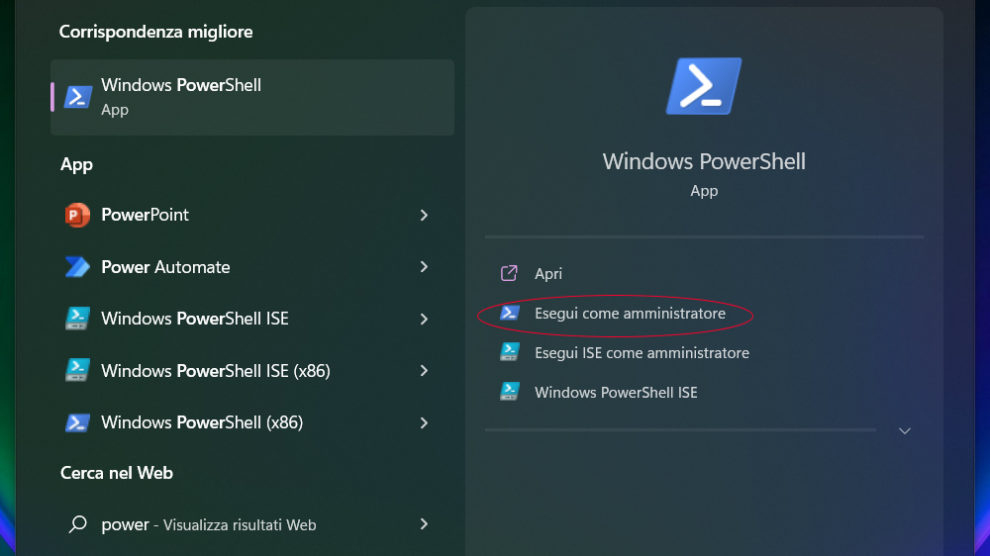
Task: Click the PowerPoint app icon
Action: click(77, 215)
